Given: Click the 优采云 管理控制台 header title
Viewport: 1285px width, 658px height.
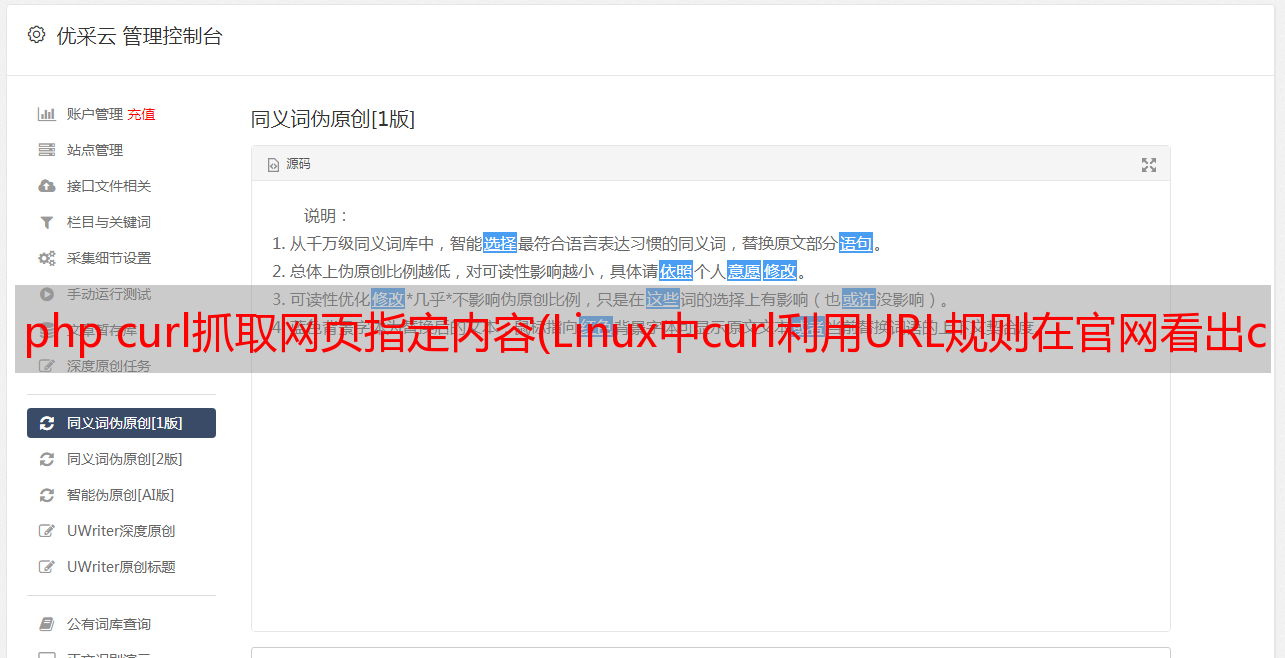Looking at the screenshot, I should point(139,36).
